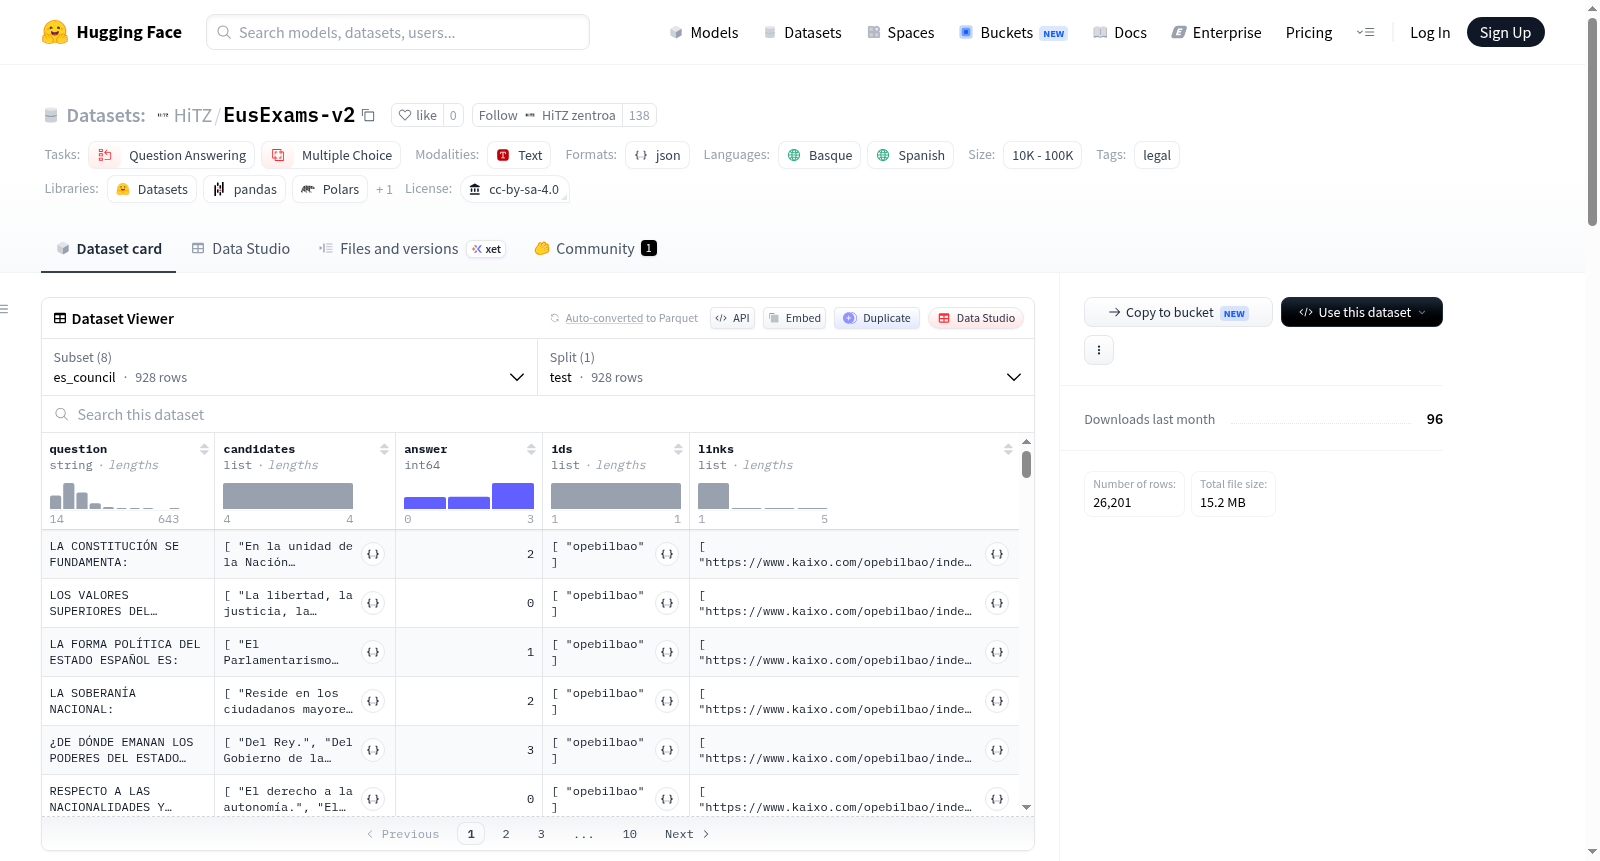Expand Use this dataset dropdown
The image size is (1600, 861).
(1361, 312)
